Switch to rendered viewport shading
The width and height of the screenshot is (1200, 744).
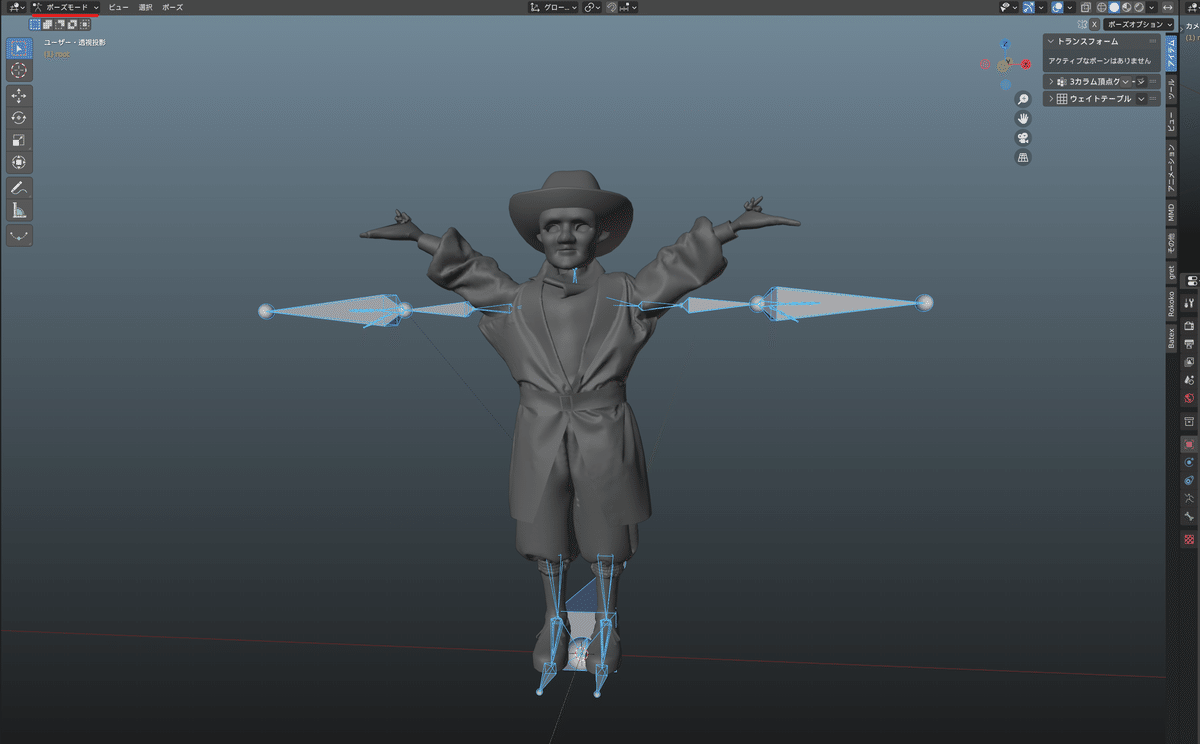1138,7
